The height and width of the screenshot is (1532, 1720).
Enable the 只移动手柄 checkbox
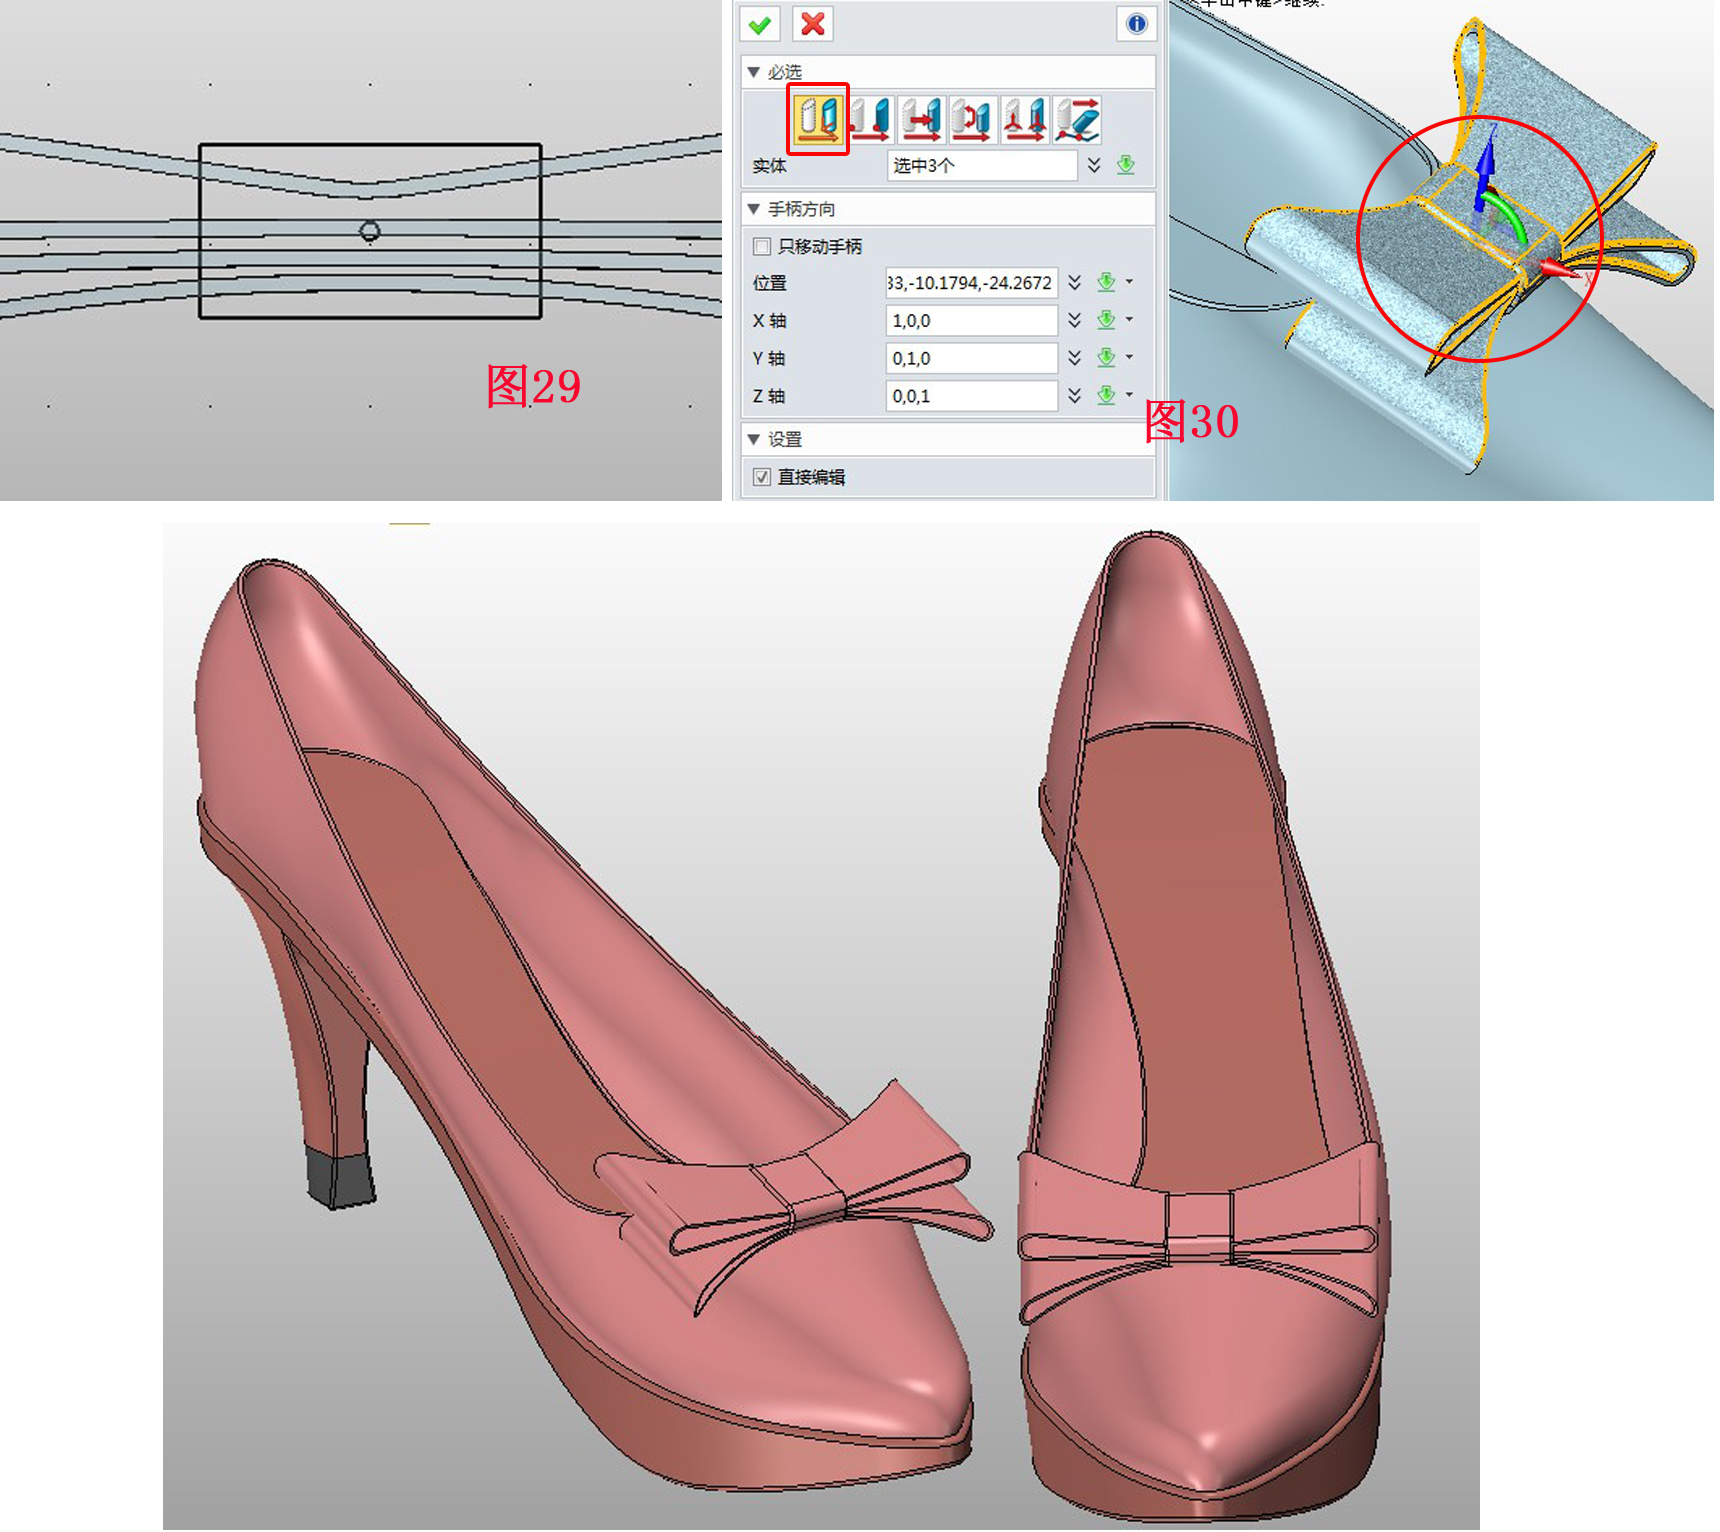[762, 246]
